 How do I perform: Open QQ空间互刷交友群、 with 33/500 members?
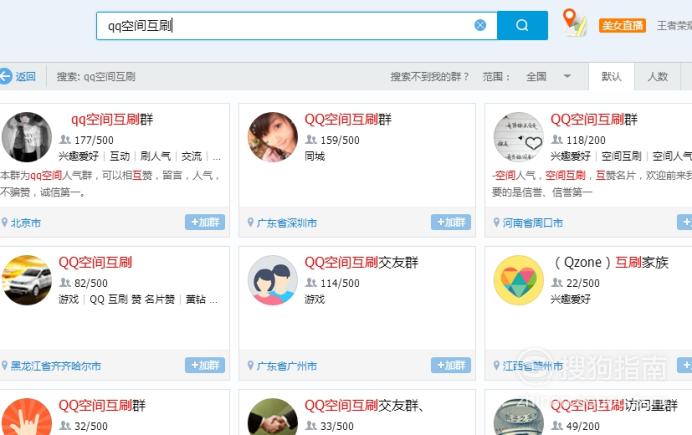[x=364, y=405]
